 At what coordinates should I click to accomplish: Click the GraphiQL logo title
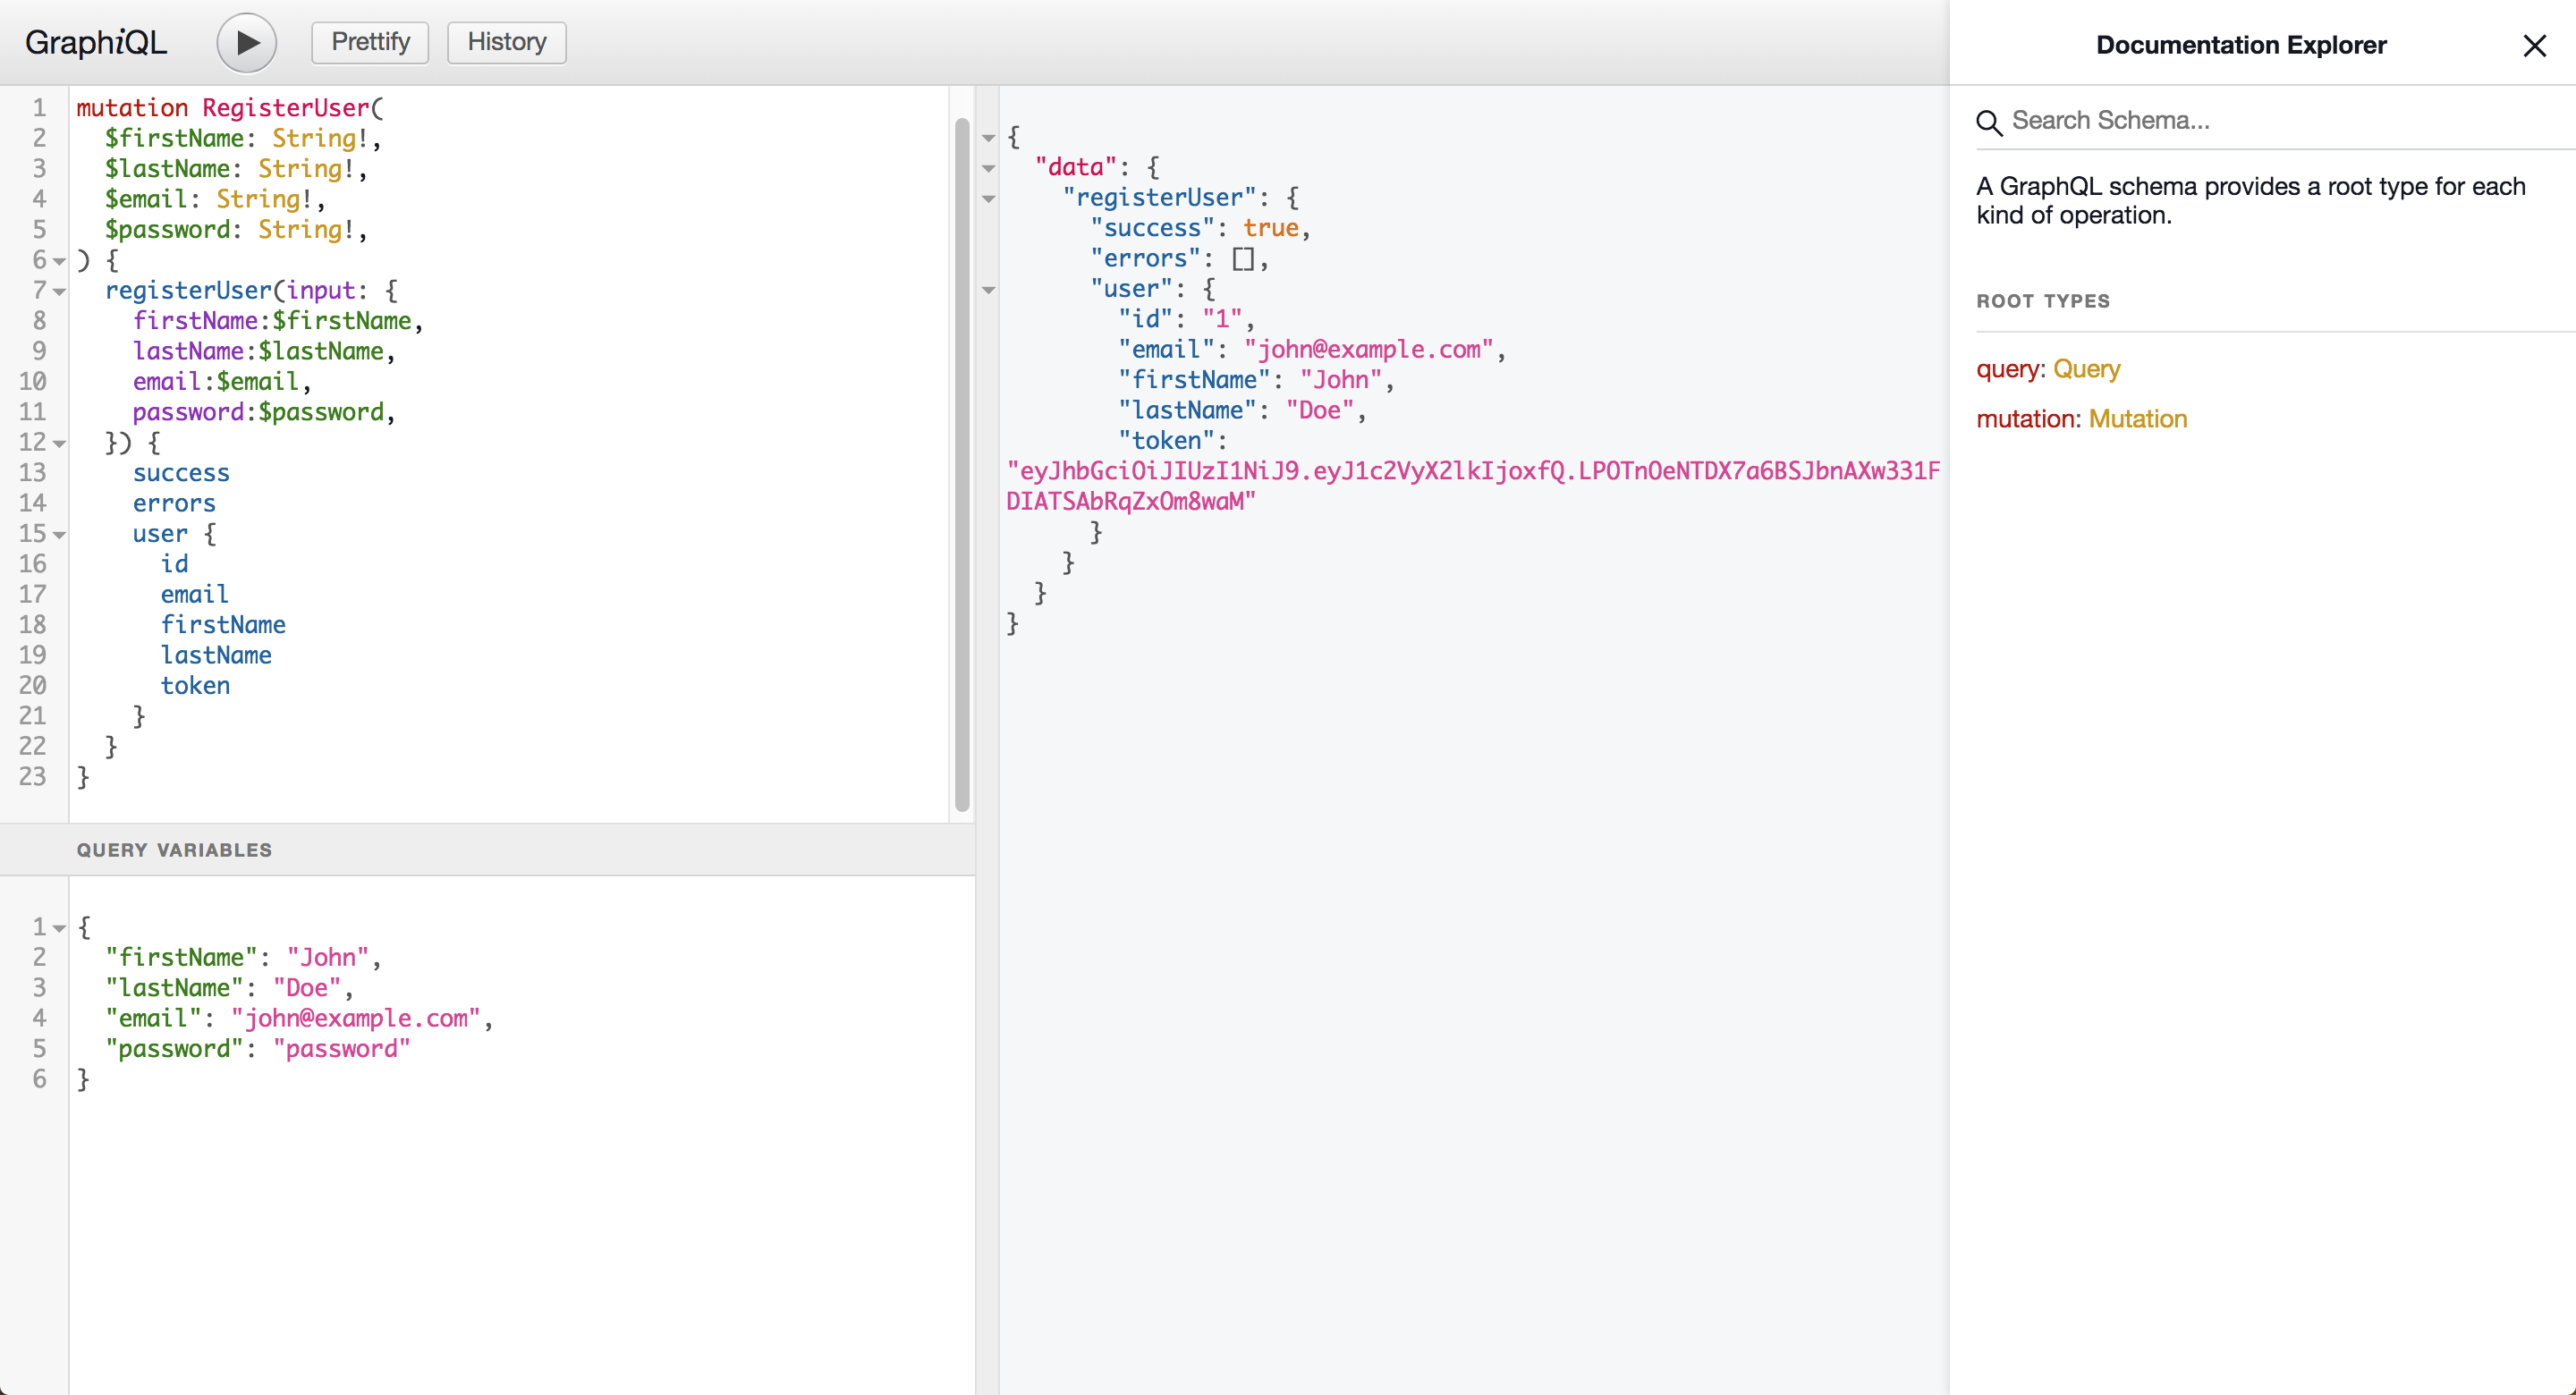[96, 42]
